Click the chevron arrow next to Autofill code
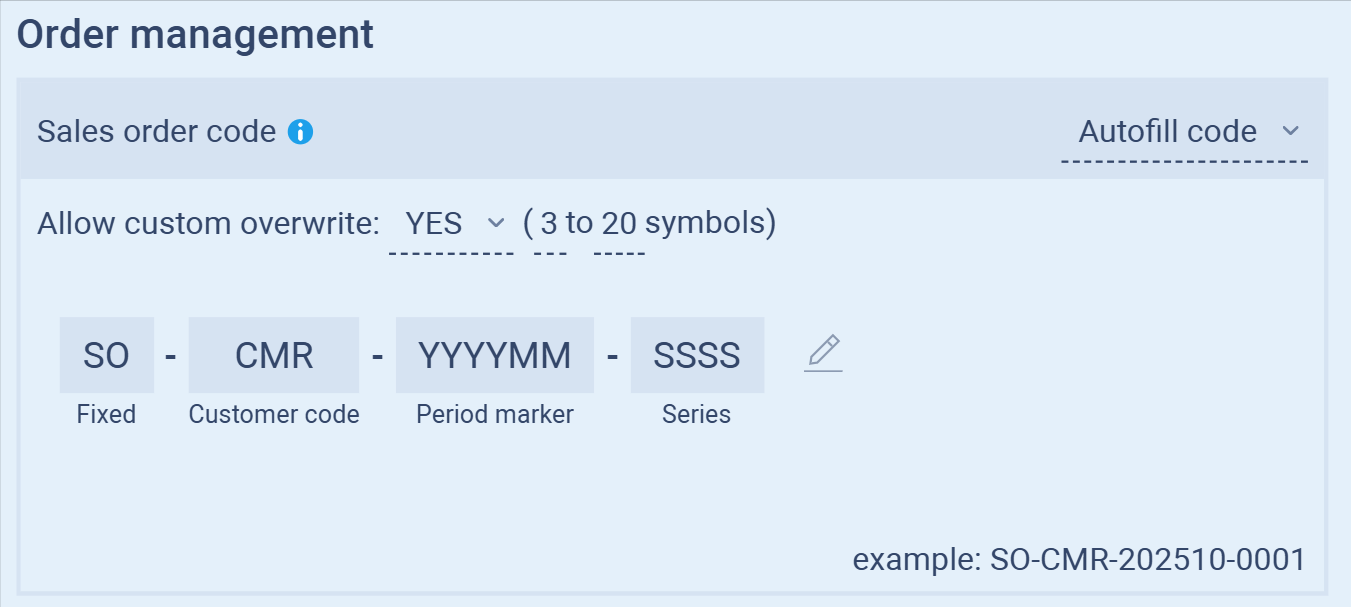Screen dimensions: 1351x607 1290,131
